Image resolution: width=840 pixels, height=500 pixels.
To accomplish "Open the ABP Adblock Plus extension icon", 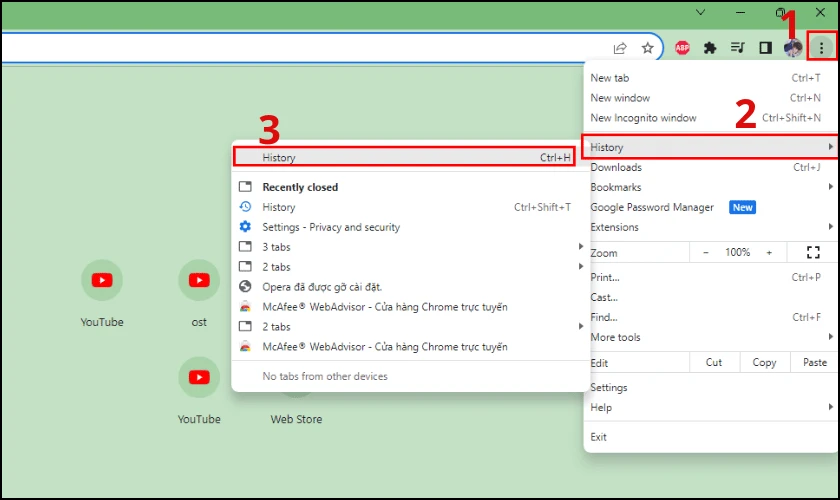I will (682, 48).
